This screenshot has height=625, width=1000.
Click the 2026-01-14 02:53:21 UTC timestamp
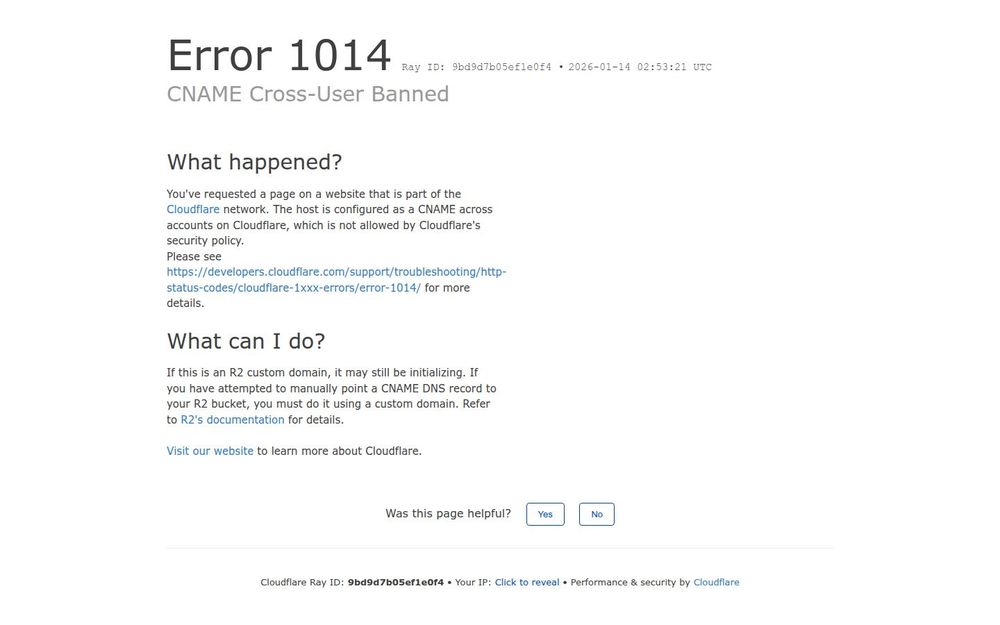point(640,67)
